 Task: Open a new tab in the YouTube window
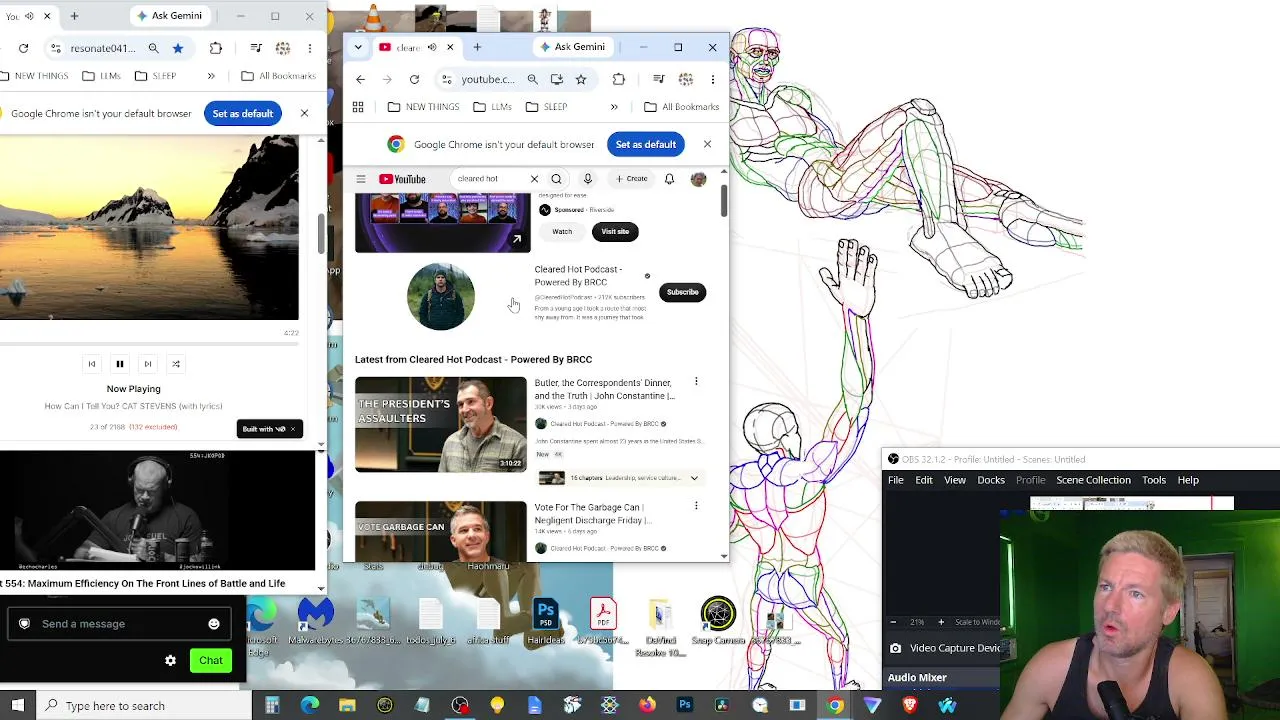point(477,47)
